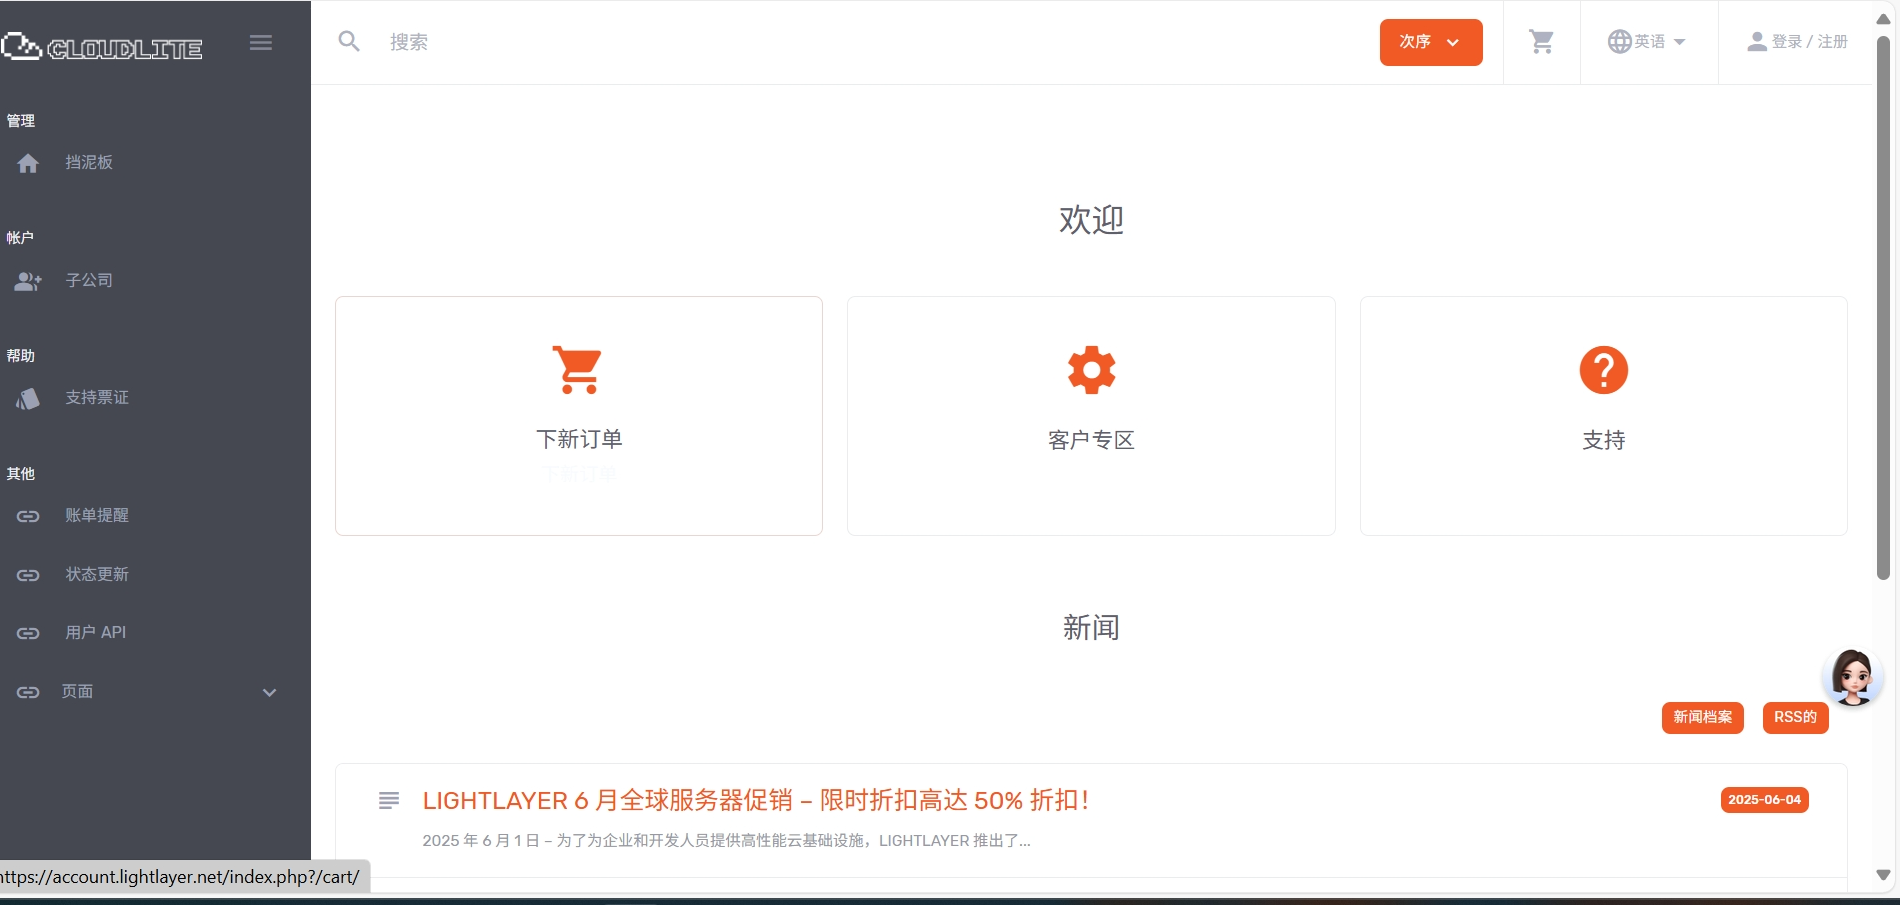The width and height of the screenshot is (1900, 905).
Task: Open the chat assistant avatar
Action: pos(1852,677)
